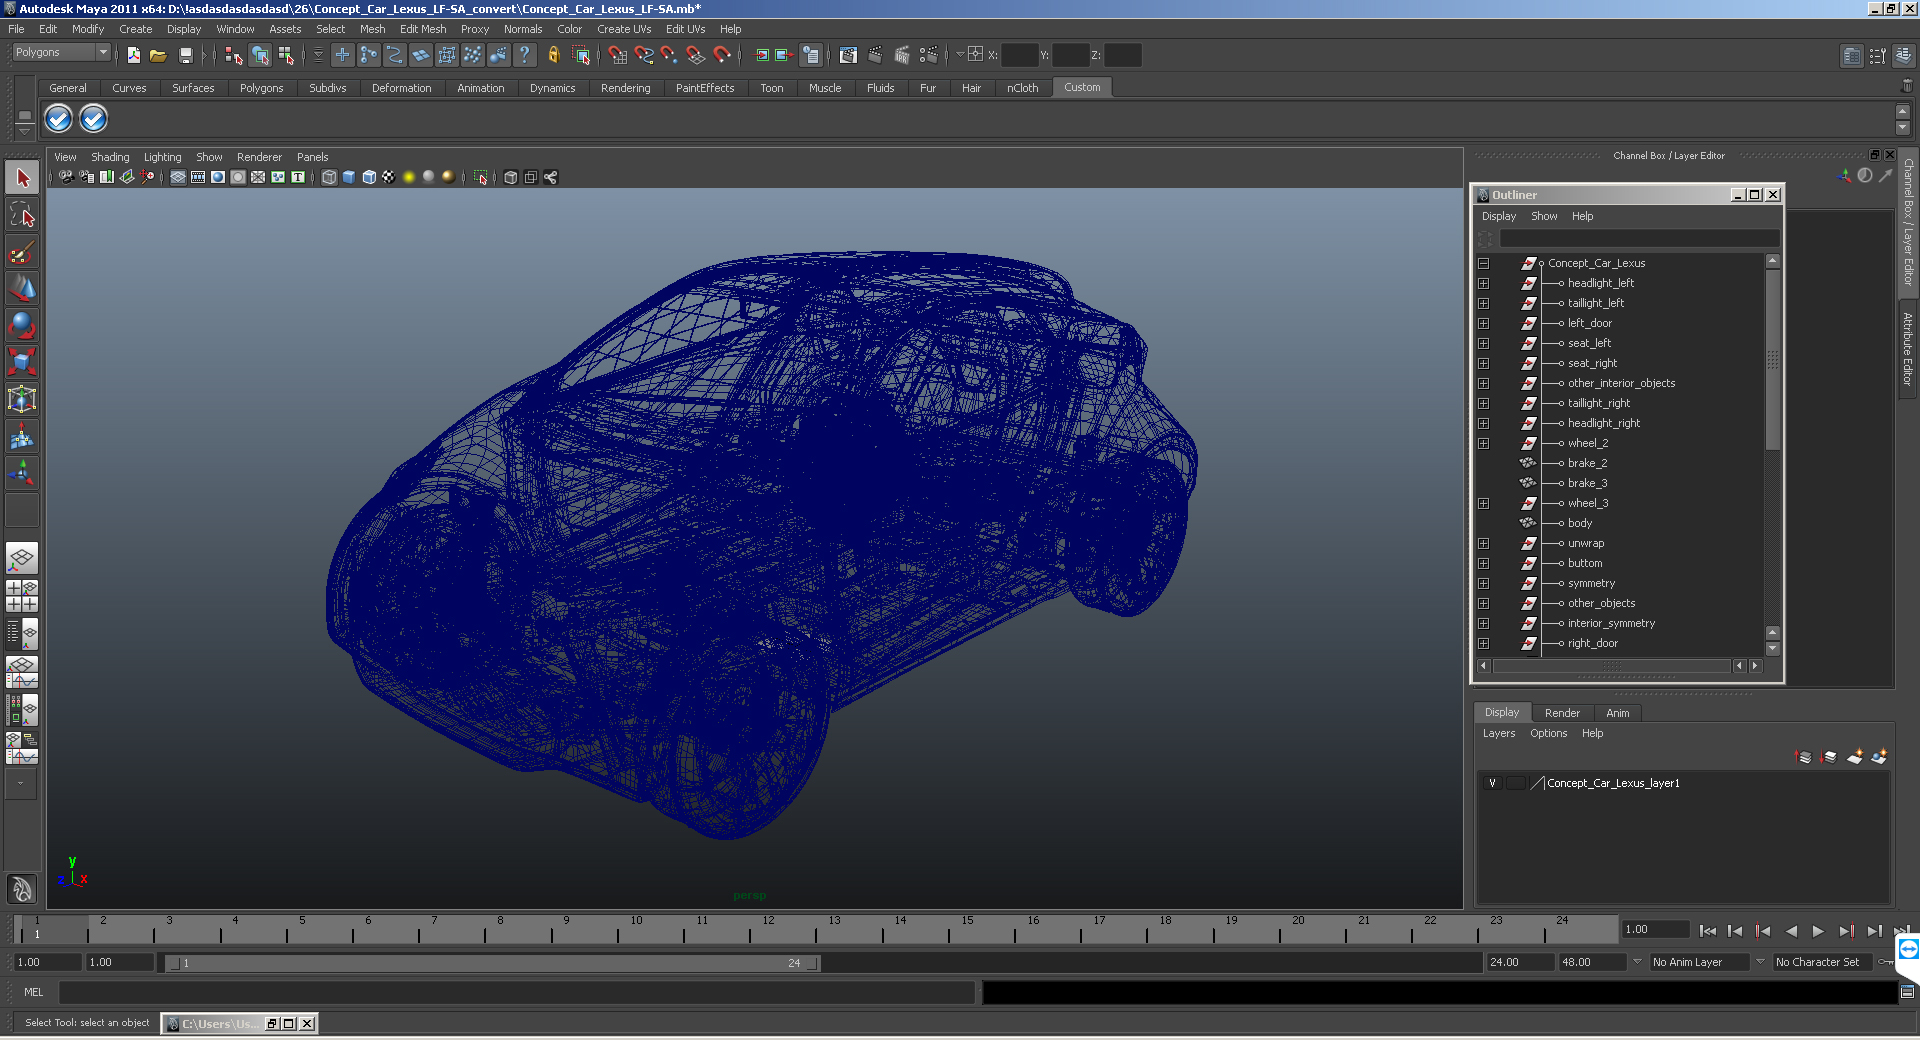Enable textured display icon in viewport toolbar

pyautogui.click(x=388, y=177)
